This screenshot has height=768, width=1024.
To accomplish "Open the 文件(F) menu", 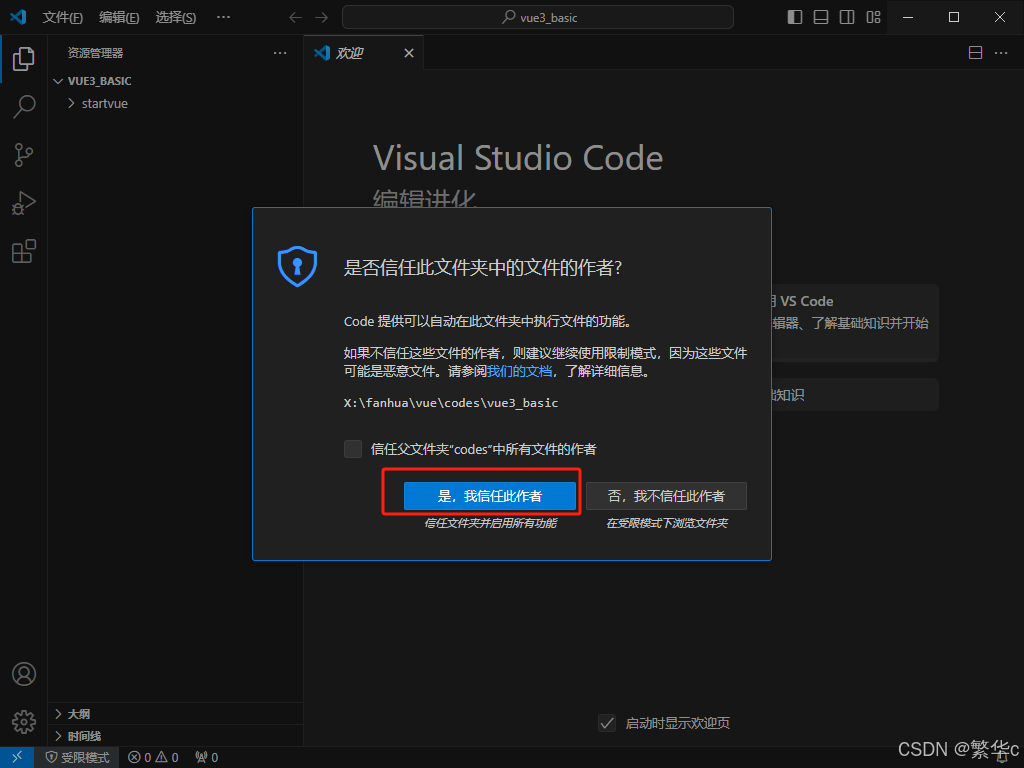I will click(63, 18).
